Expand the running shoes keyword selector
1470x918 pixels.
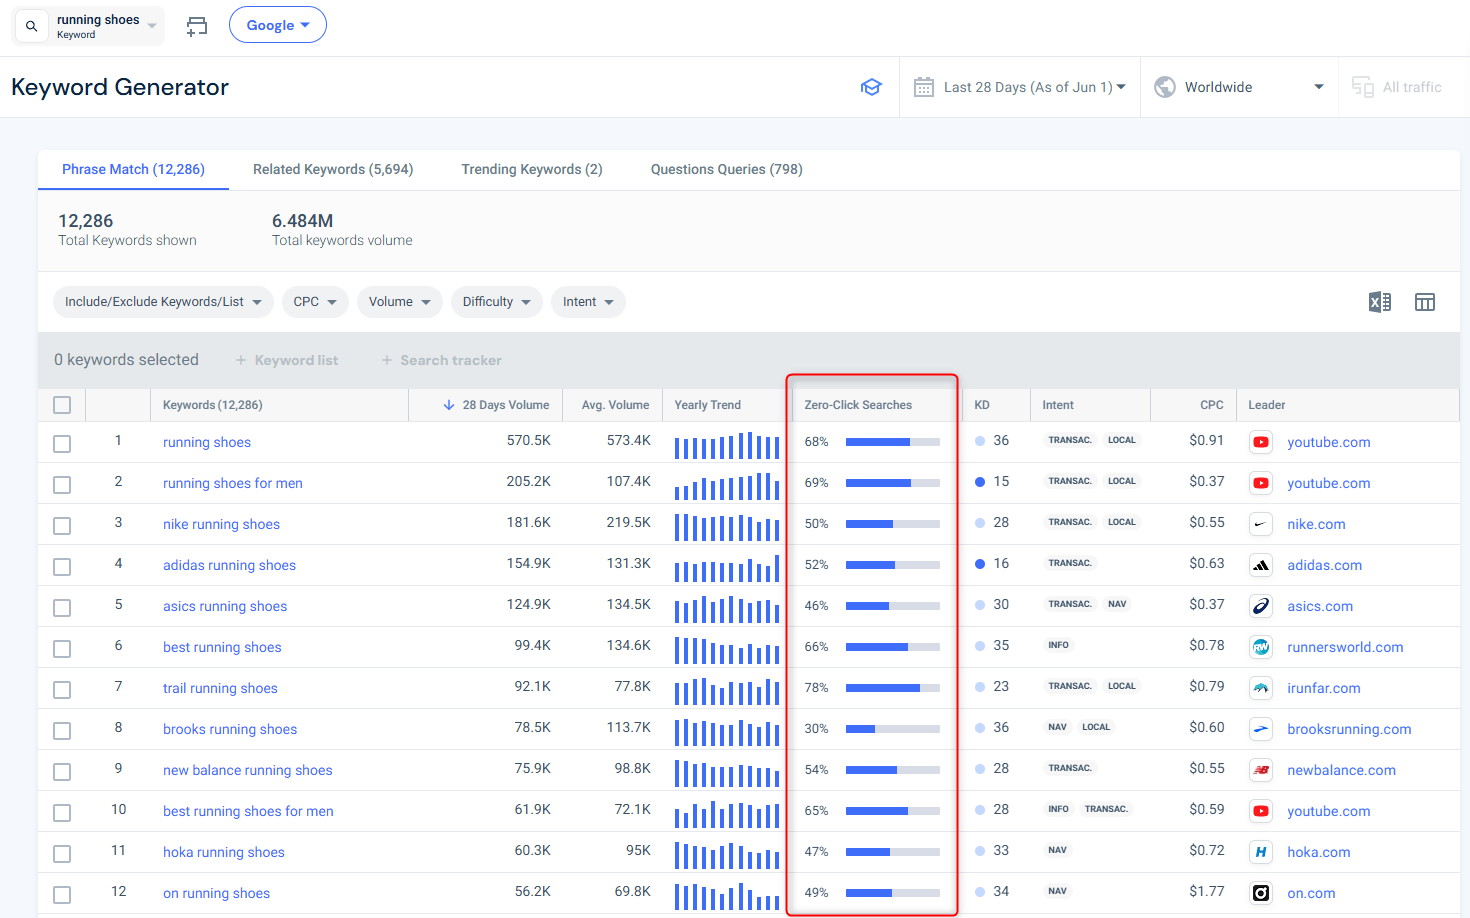(x=88, y=26)
